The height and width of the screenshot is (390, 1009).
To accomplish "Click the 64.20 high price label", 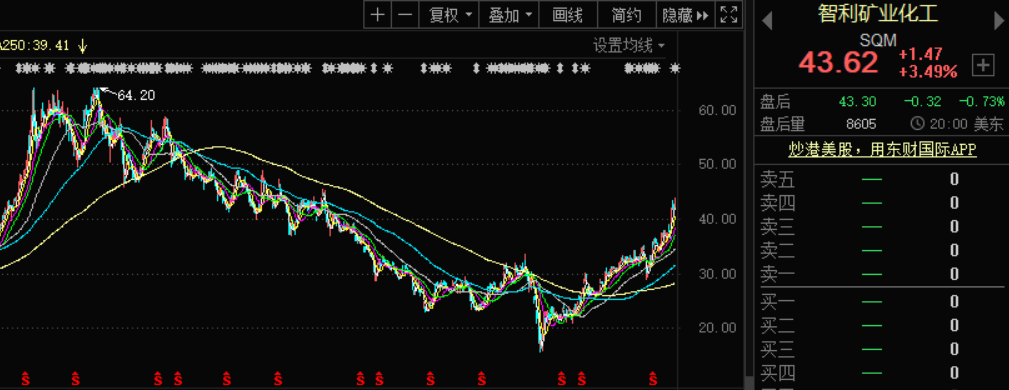I will [136, 95].
